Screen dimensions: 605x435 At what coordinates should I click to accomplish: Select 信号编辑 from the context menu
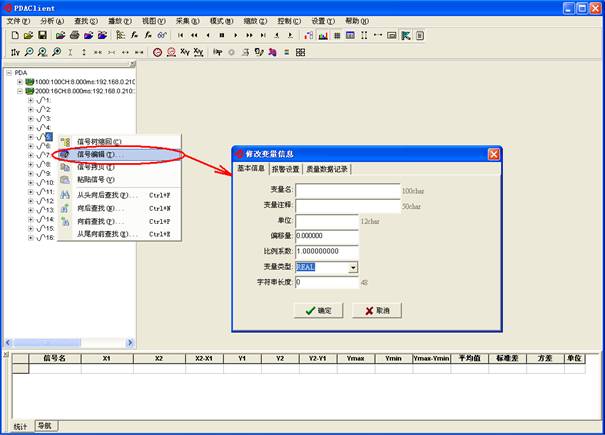click(x=97, y=155)
